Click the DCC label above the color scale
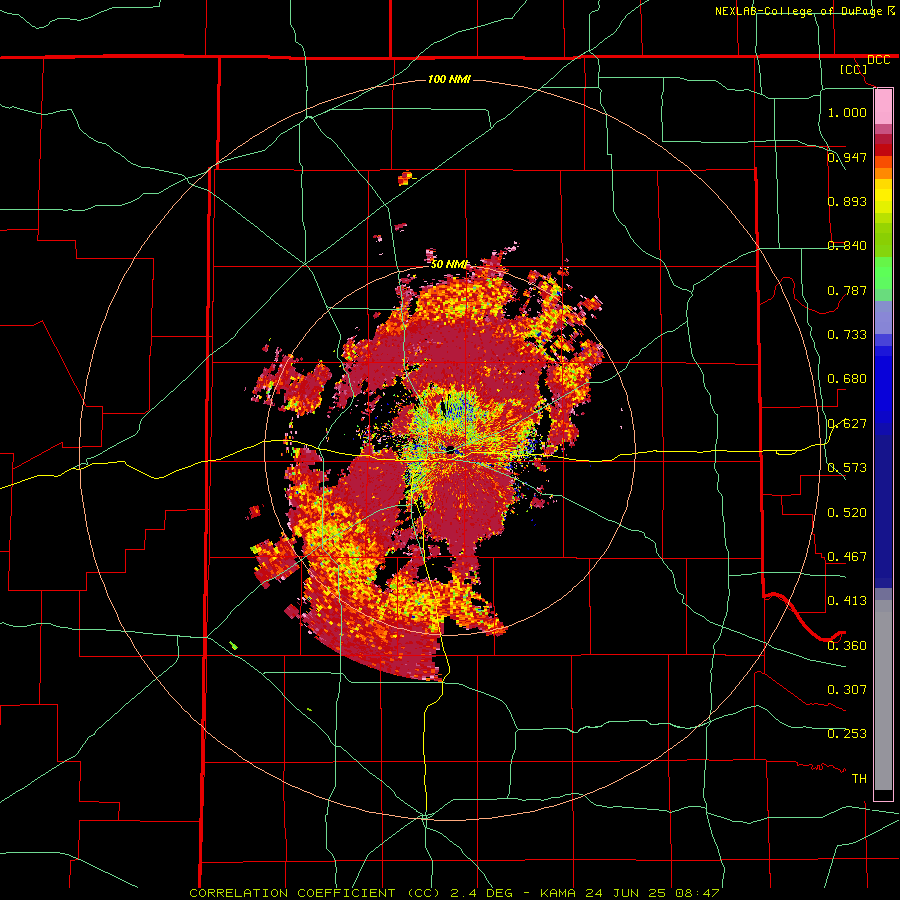 pos(878,60)
